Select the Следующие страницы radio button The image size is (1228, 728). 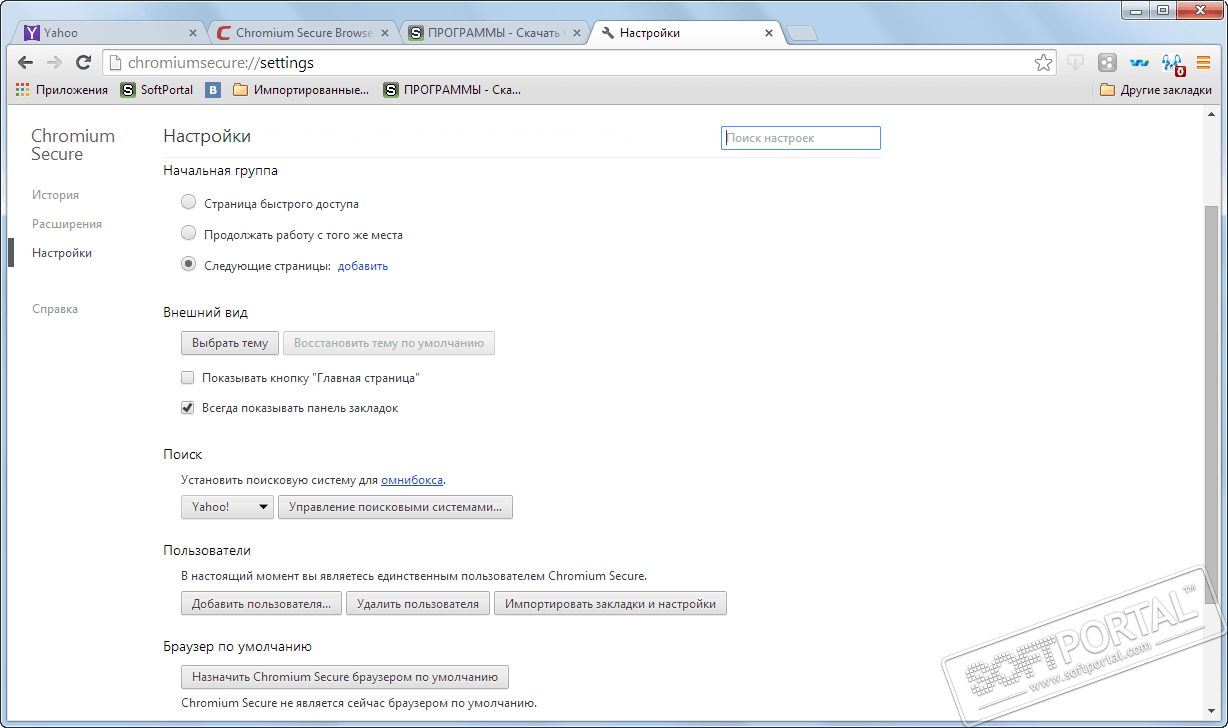point(188,265)
